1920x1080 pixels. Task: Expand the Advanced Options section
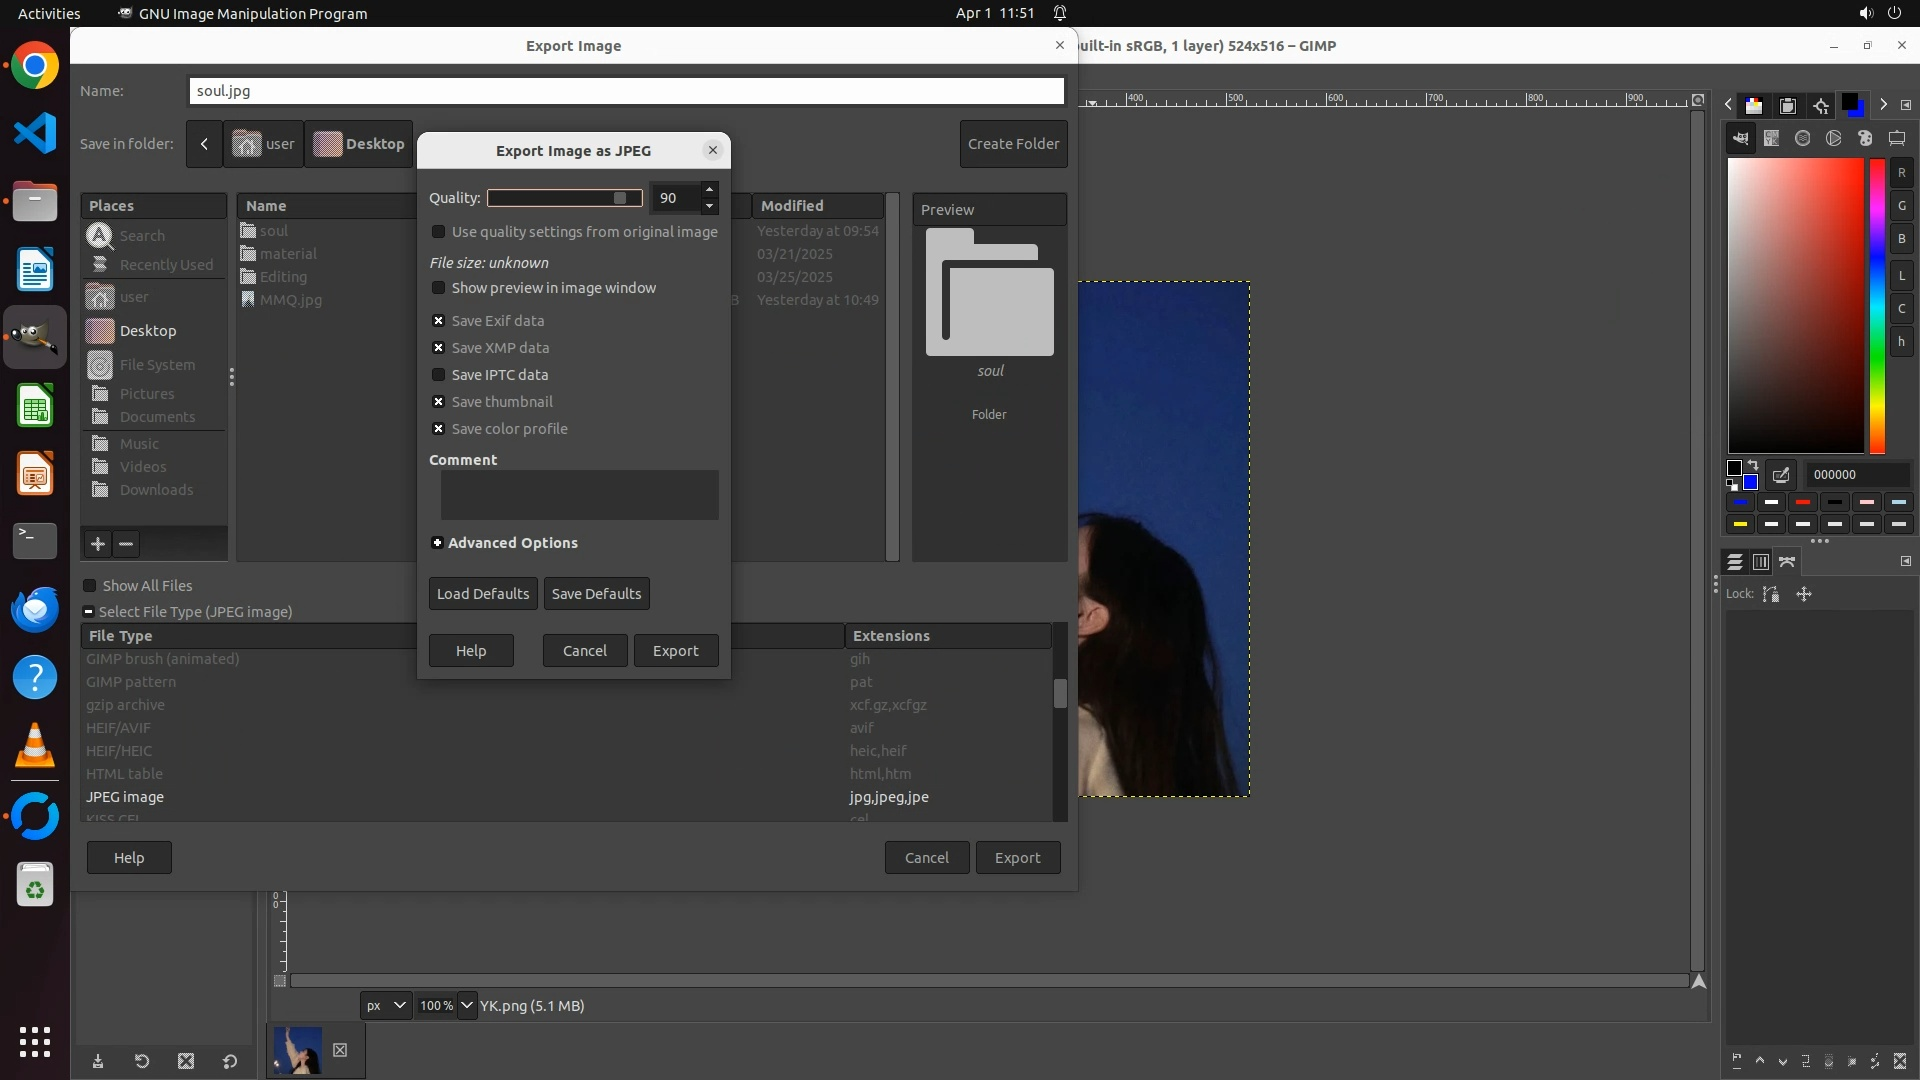coord(437,543)
